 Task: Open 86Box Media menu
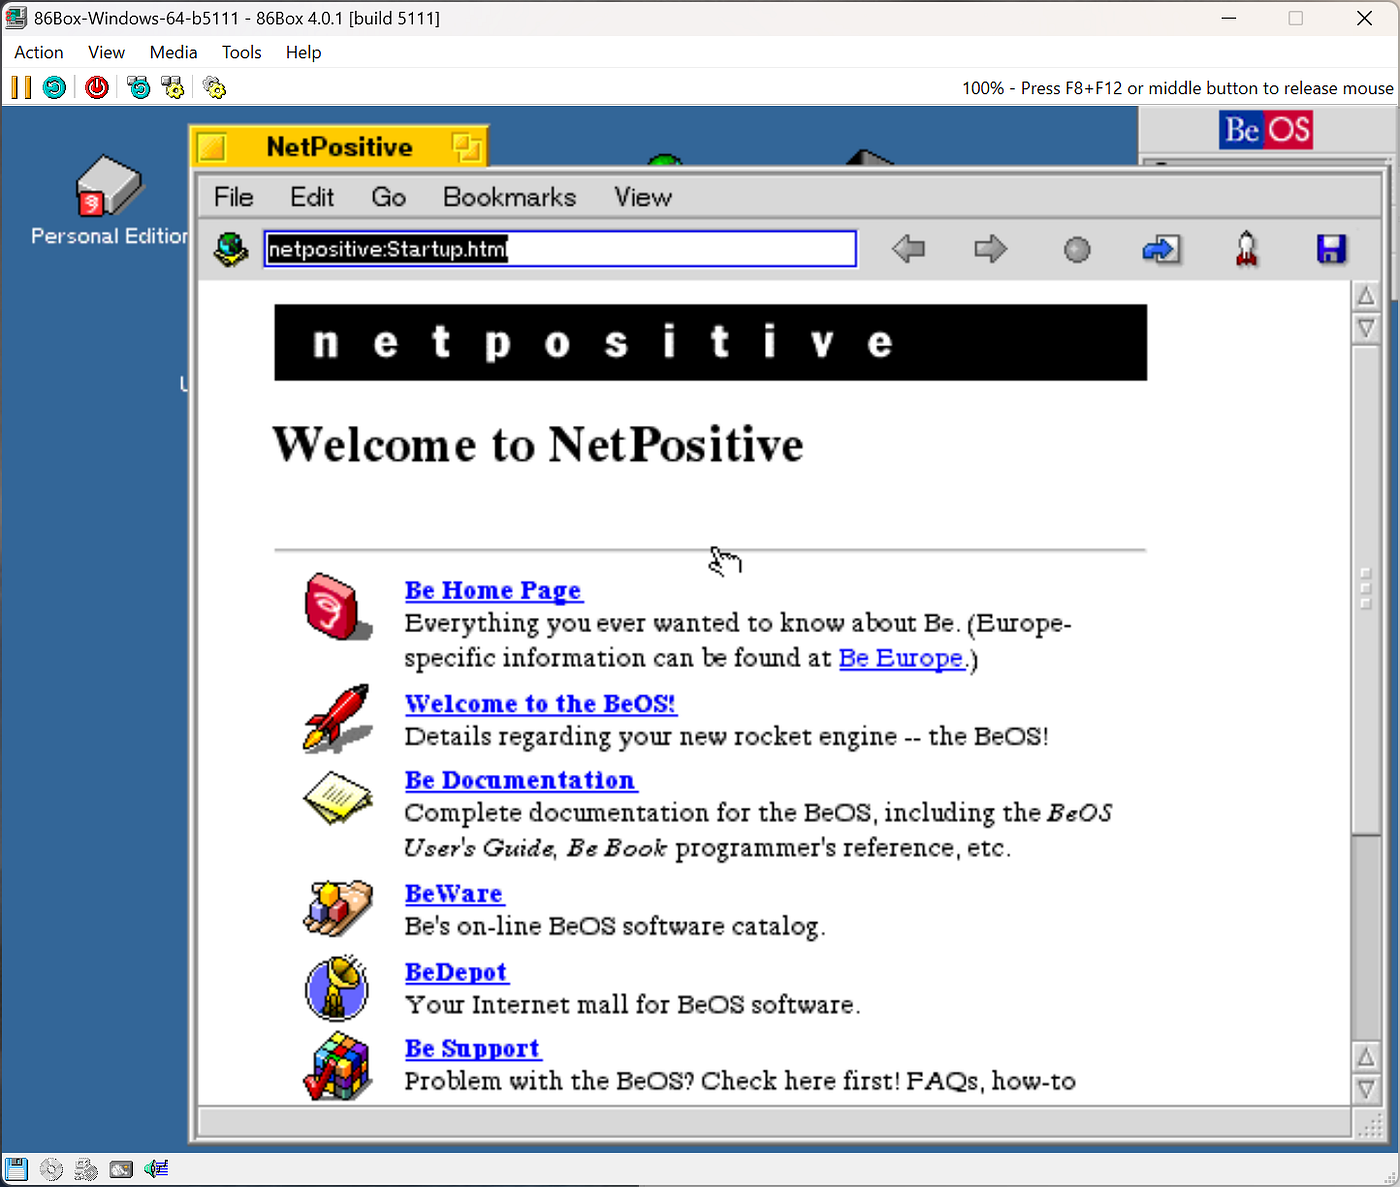[173, 52]
